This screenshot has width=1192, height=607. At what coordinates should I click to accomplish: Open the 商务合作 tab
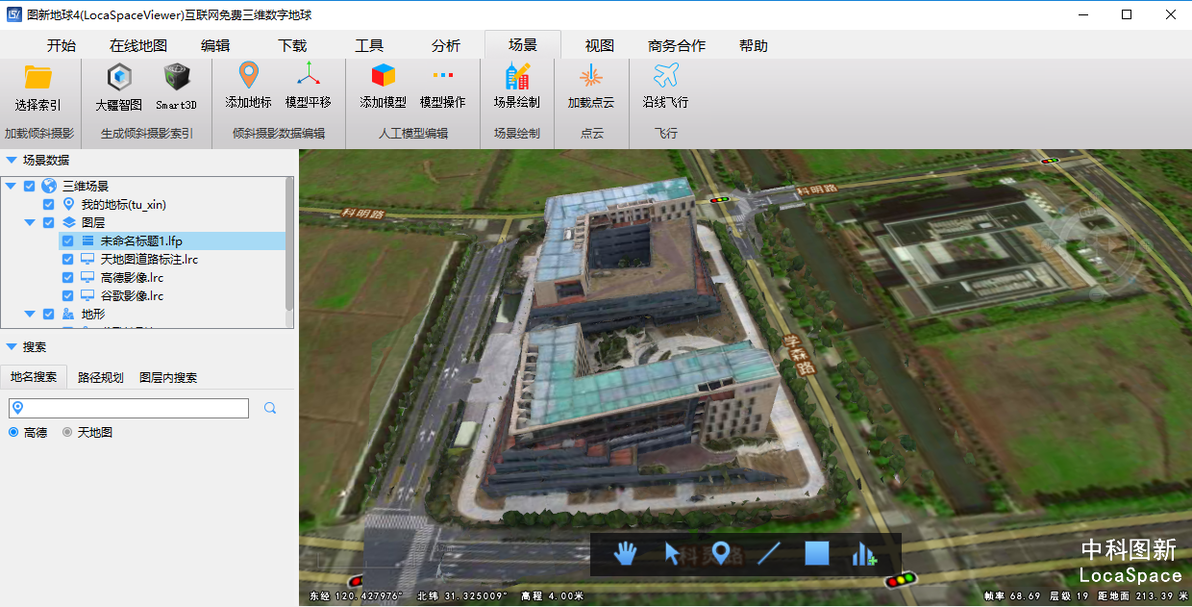point(677,46)
